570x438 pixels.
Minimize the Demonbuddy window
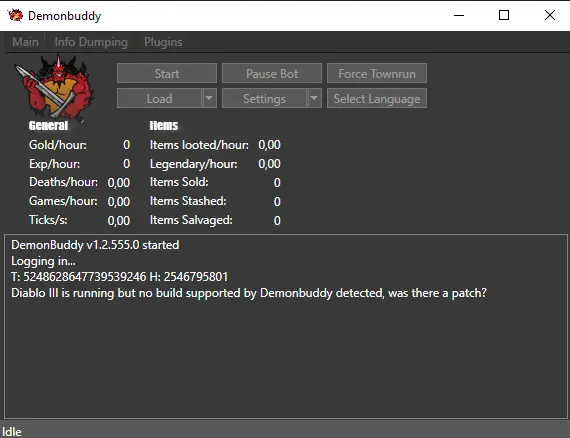pyautogui.click(x=459, y=15)
